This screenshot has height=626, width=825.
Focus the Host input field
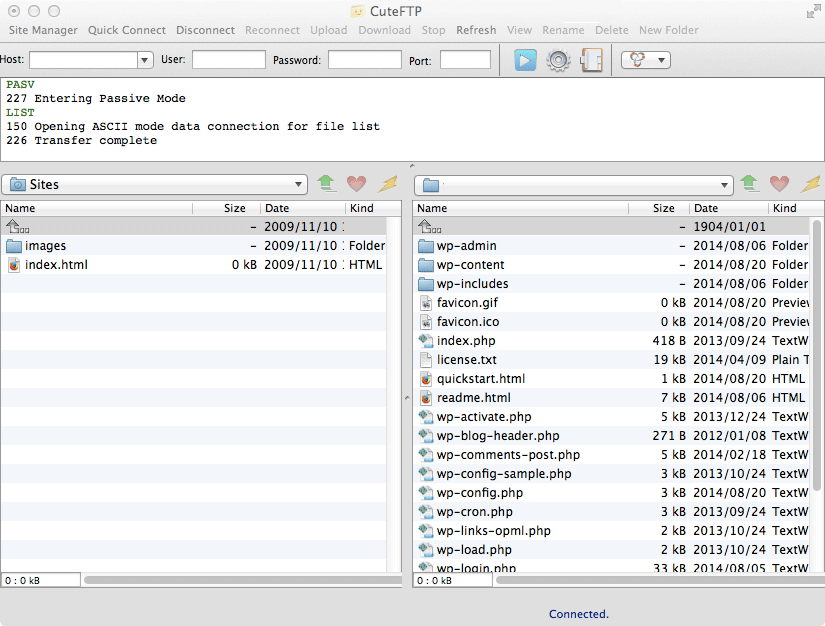84,60
